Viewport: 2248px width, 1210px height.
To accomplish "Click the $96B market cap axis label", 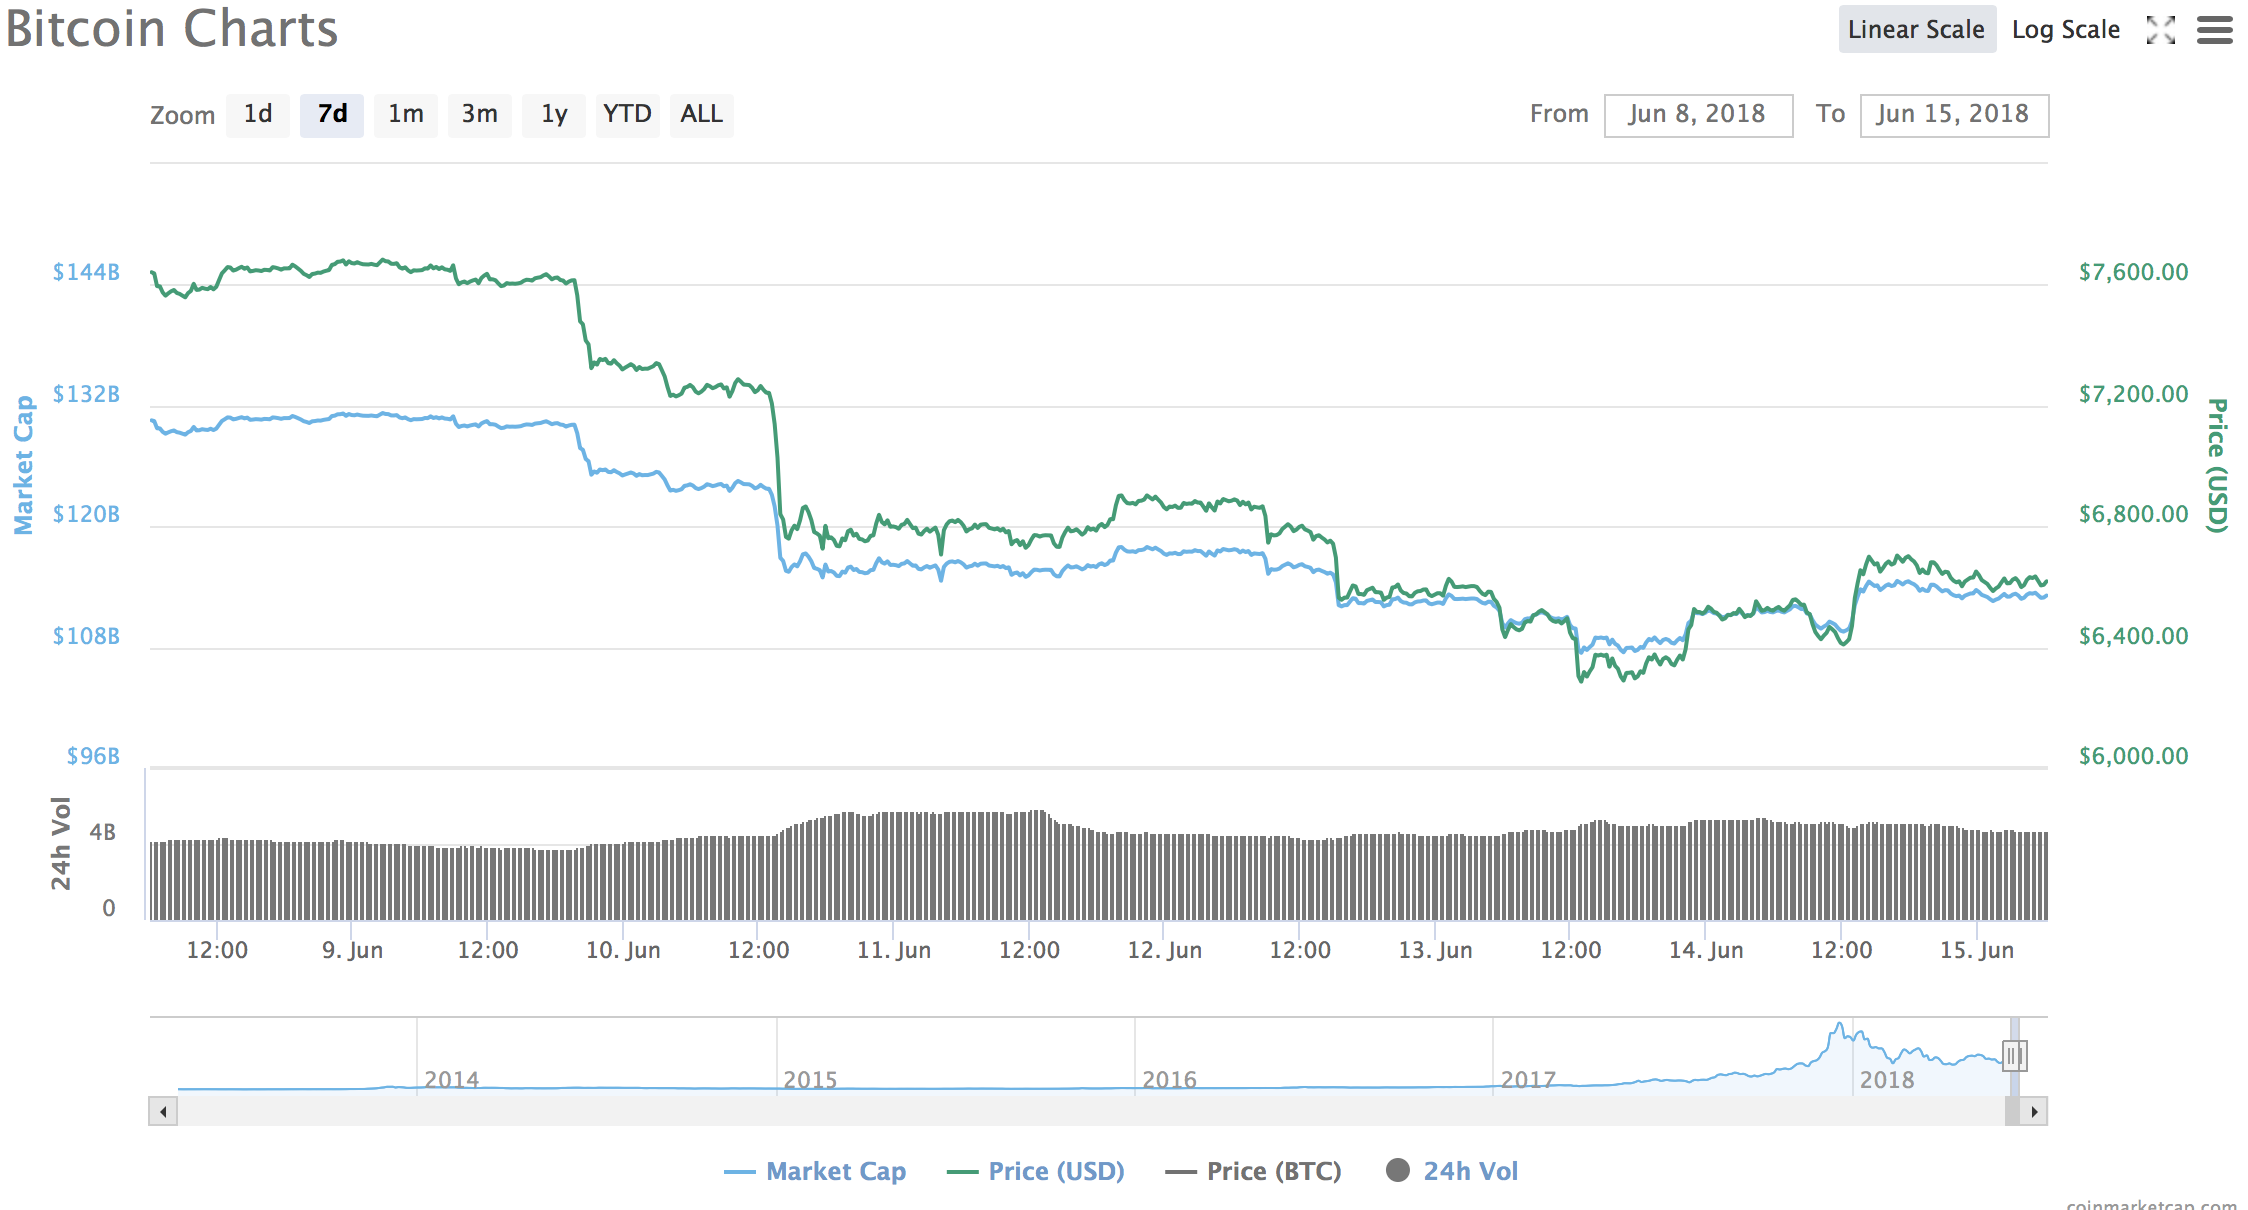I will 93,756.
